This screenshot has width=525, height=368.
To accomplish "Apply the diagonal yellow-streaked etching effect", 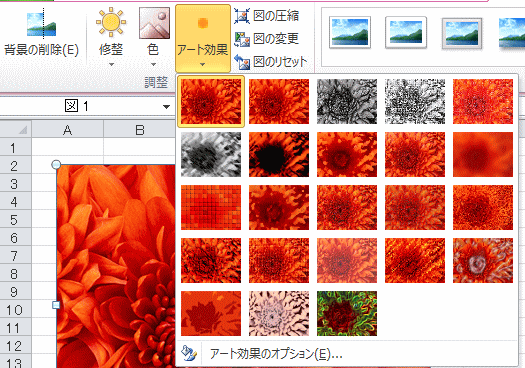I will click(x=415, y=261).
